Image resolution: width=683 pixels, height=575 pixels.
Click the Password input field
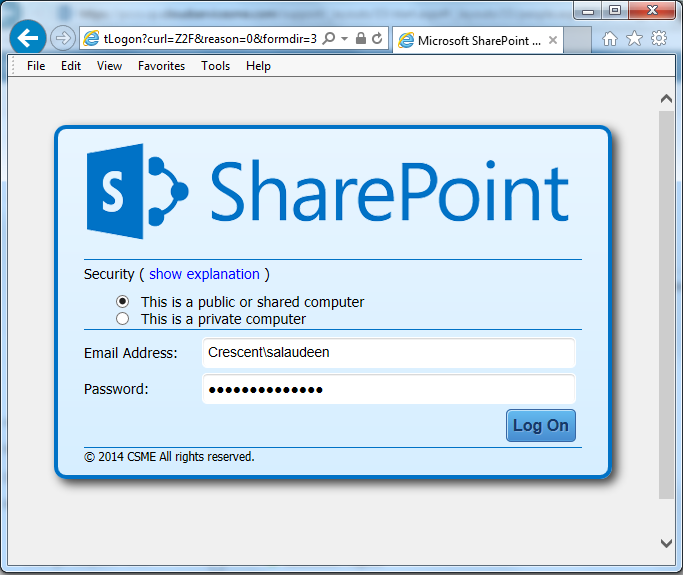389,389
